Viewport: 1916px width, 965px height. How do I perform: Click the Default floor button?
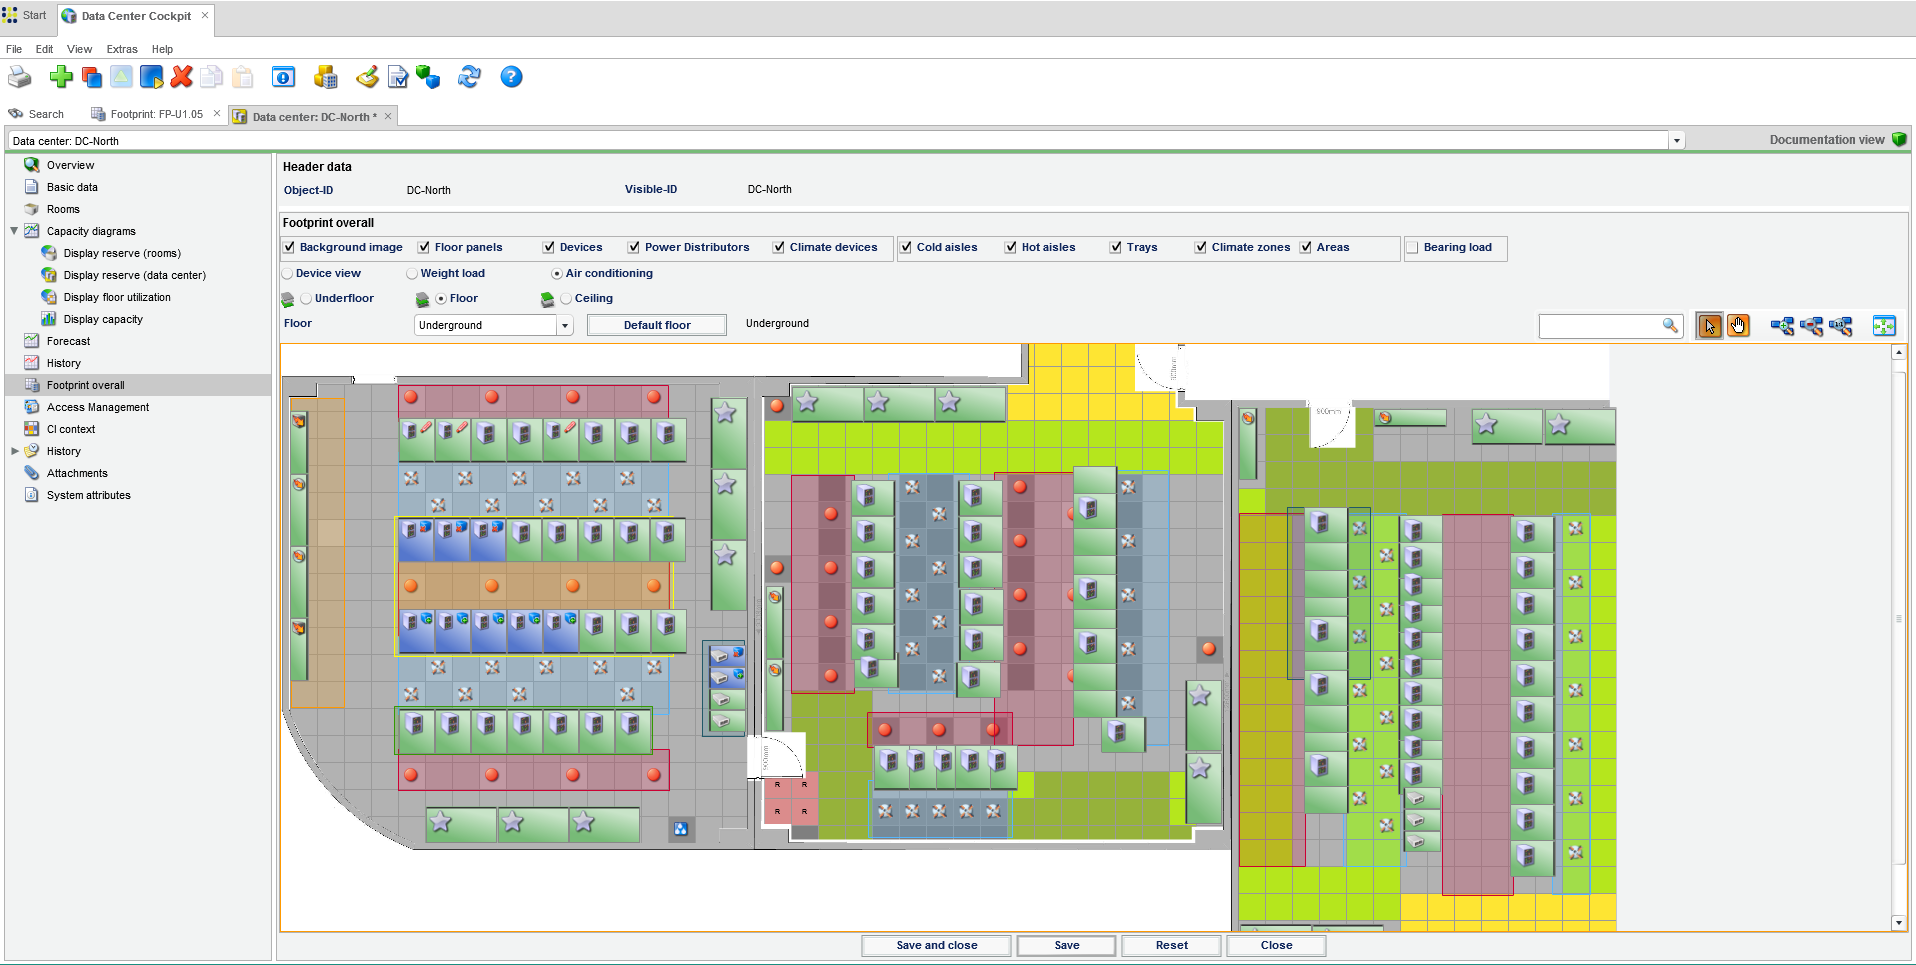(x=657, y=325)
